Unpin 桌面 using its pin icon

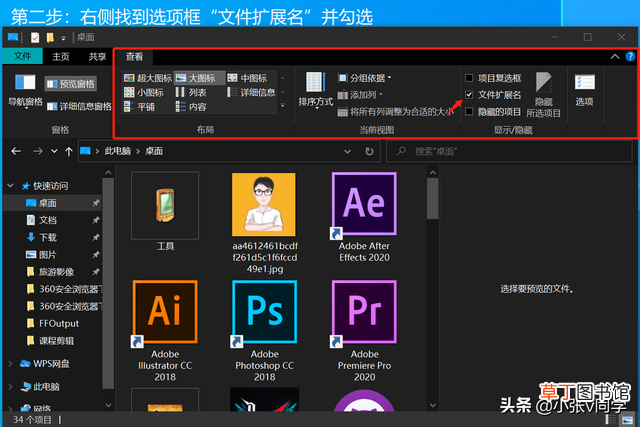96,203
